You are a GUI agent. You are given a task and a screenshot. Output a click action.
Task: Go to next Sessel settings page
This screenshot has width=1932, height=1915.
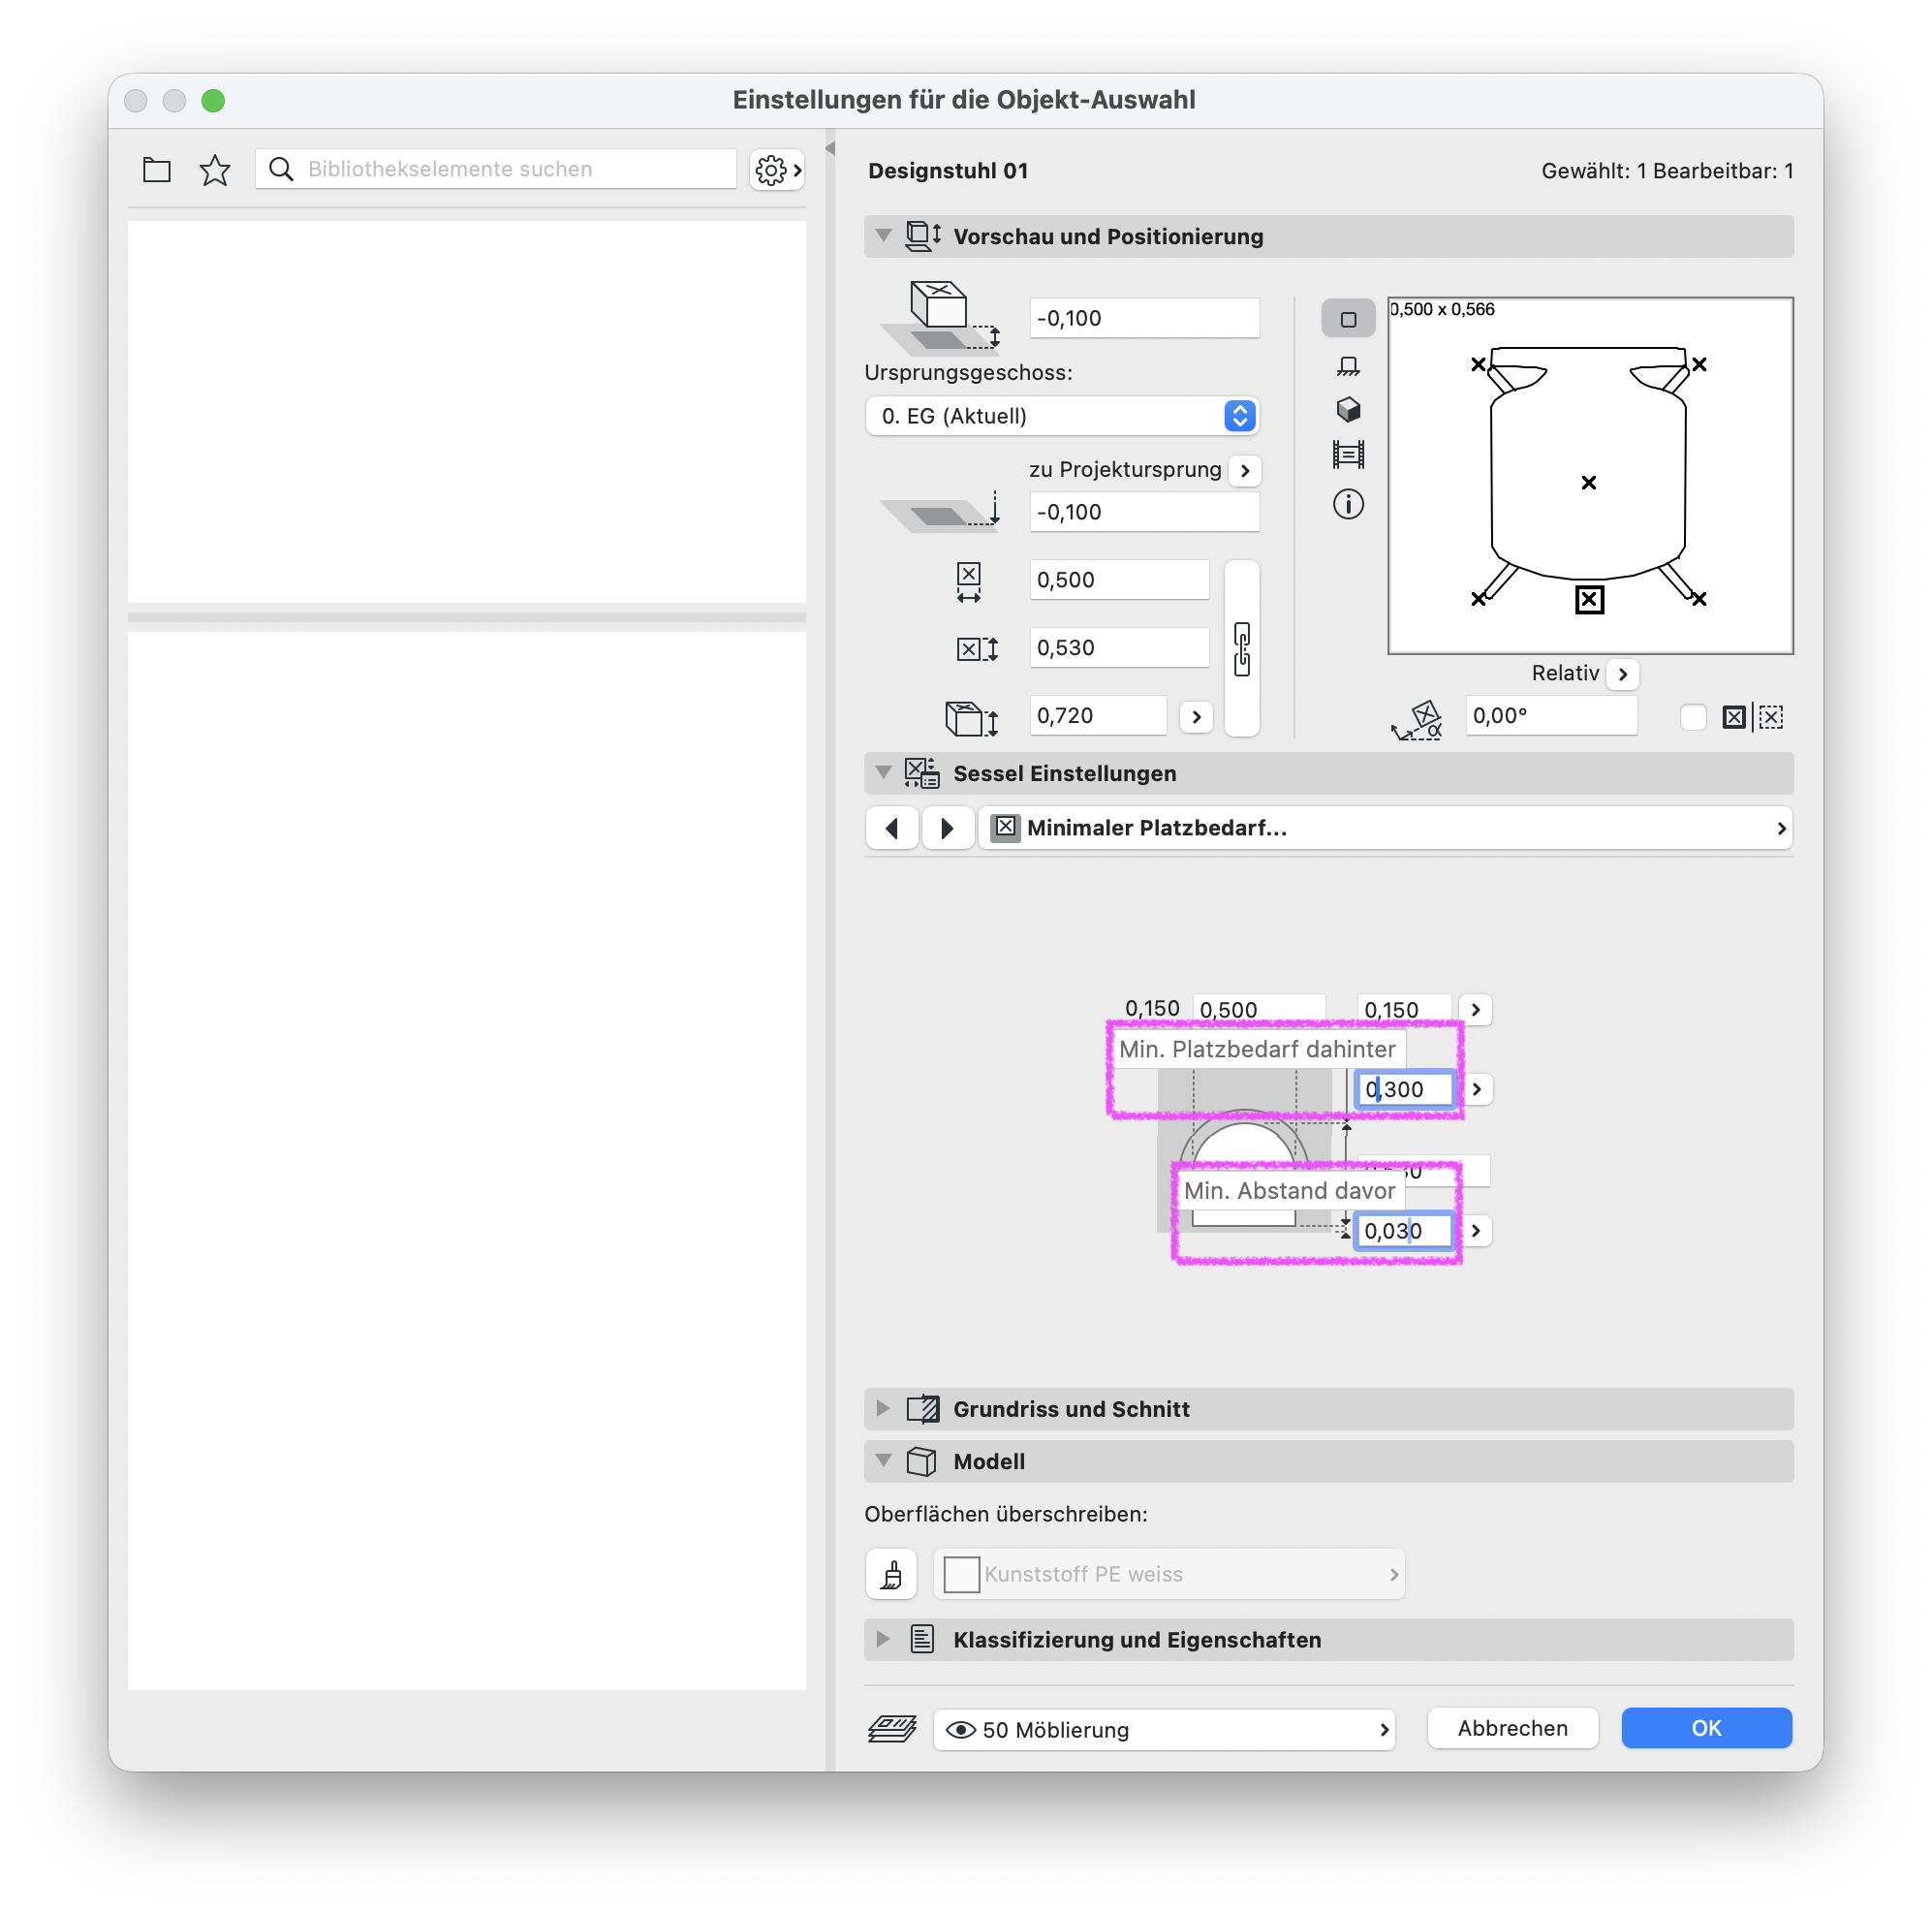click(947, 828)
